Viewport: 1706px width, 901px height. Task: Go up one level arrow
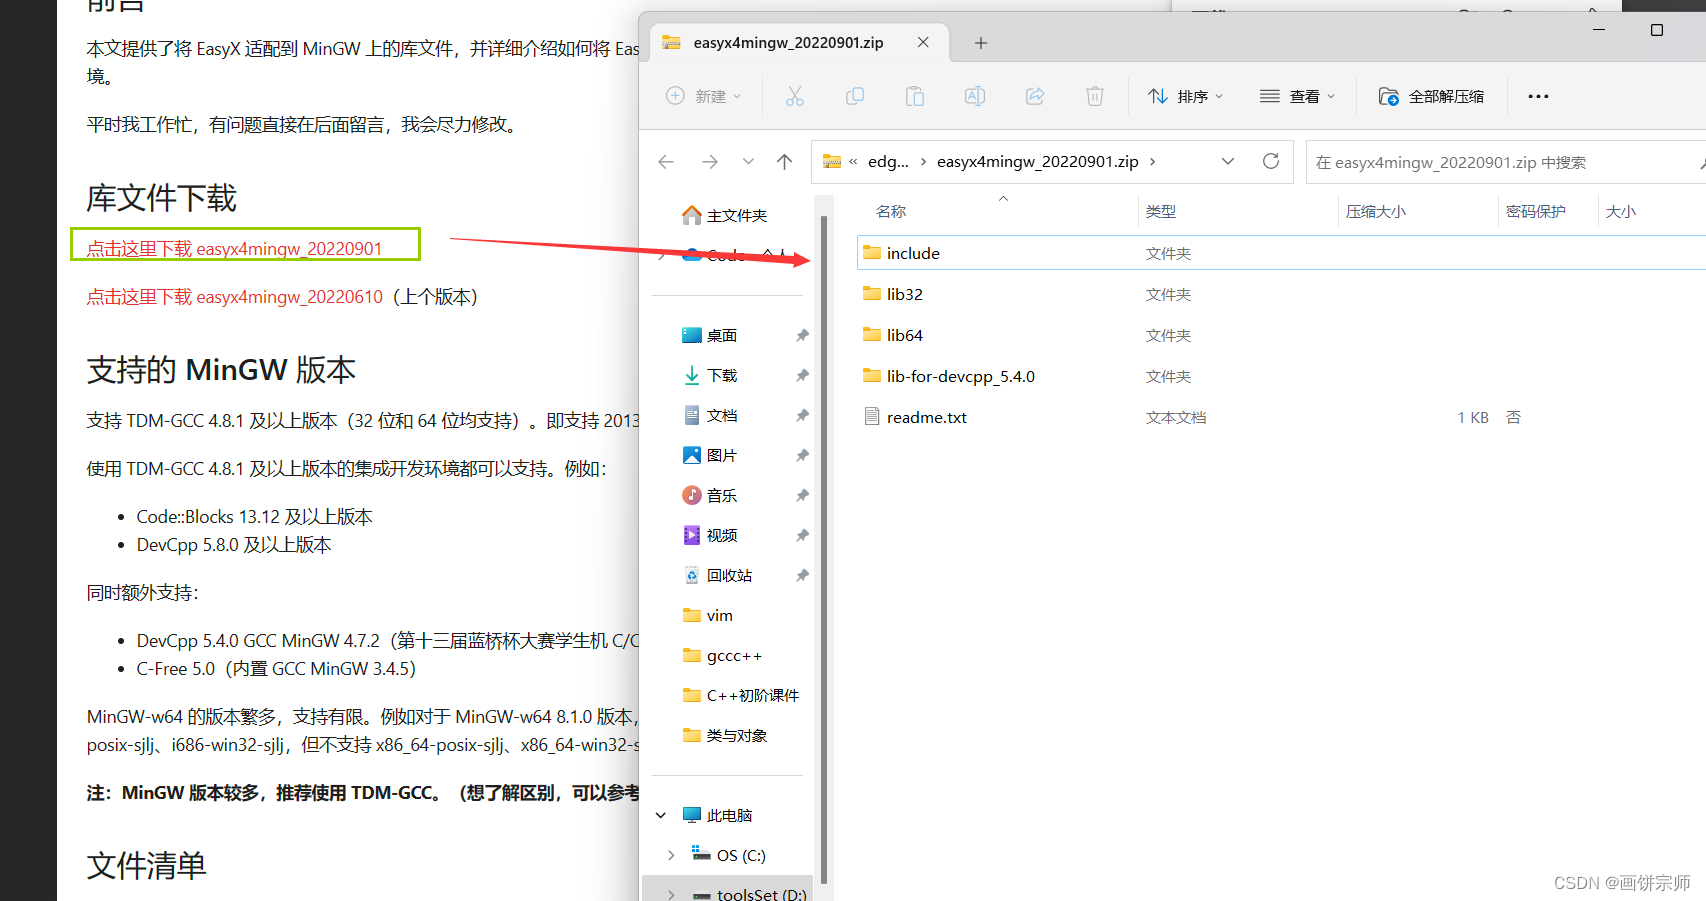tap(785, 162)
